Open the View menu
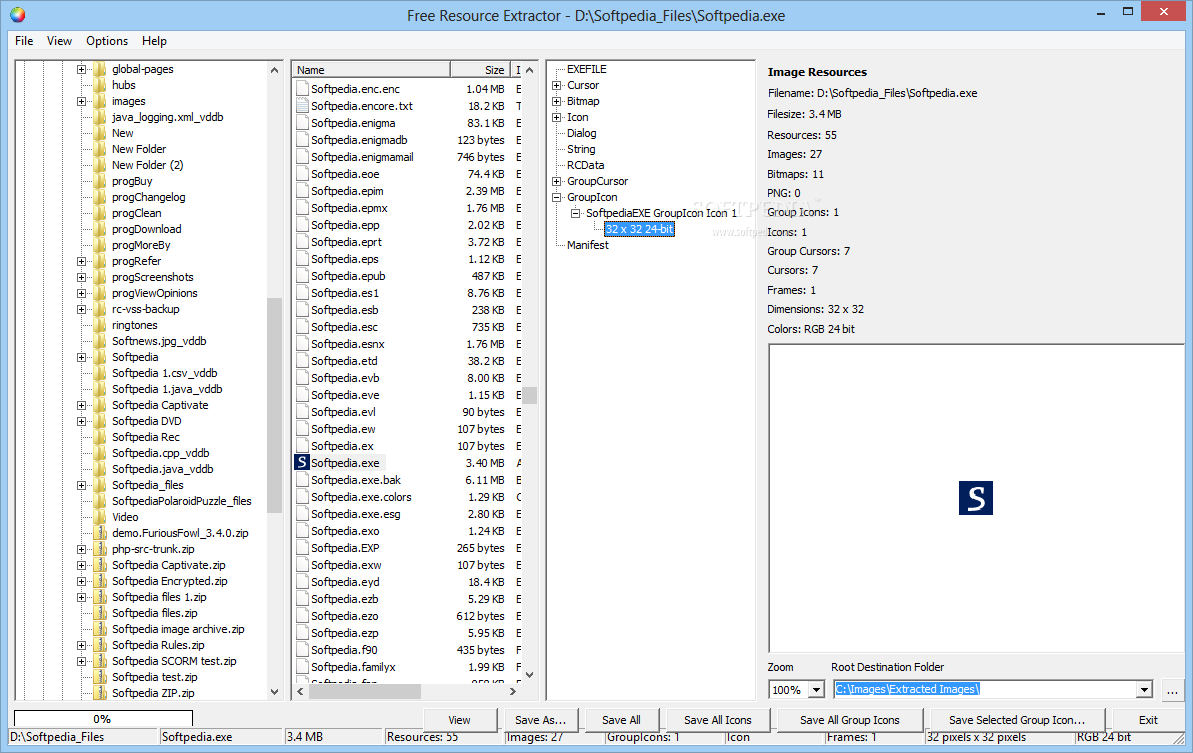Image resolution: width=1193 pixels, height=753 pixels. [59, 41]
